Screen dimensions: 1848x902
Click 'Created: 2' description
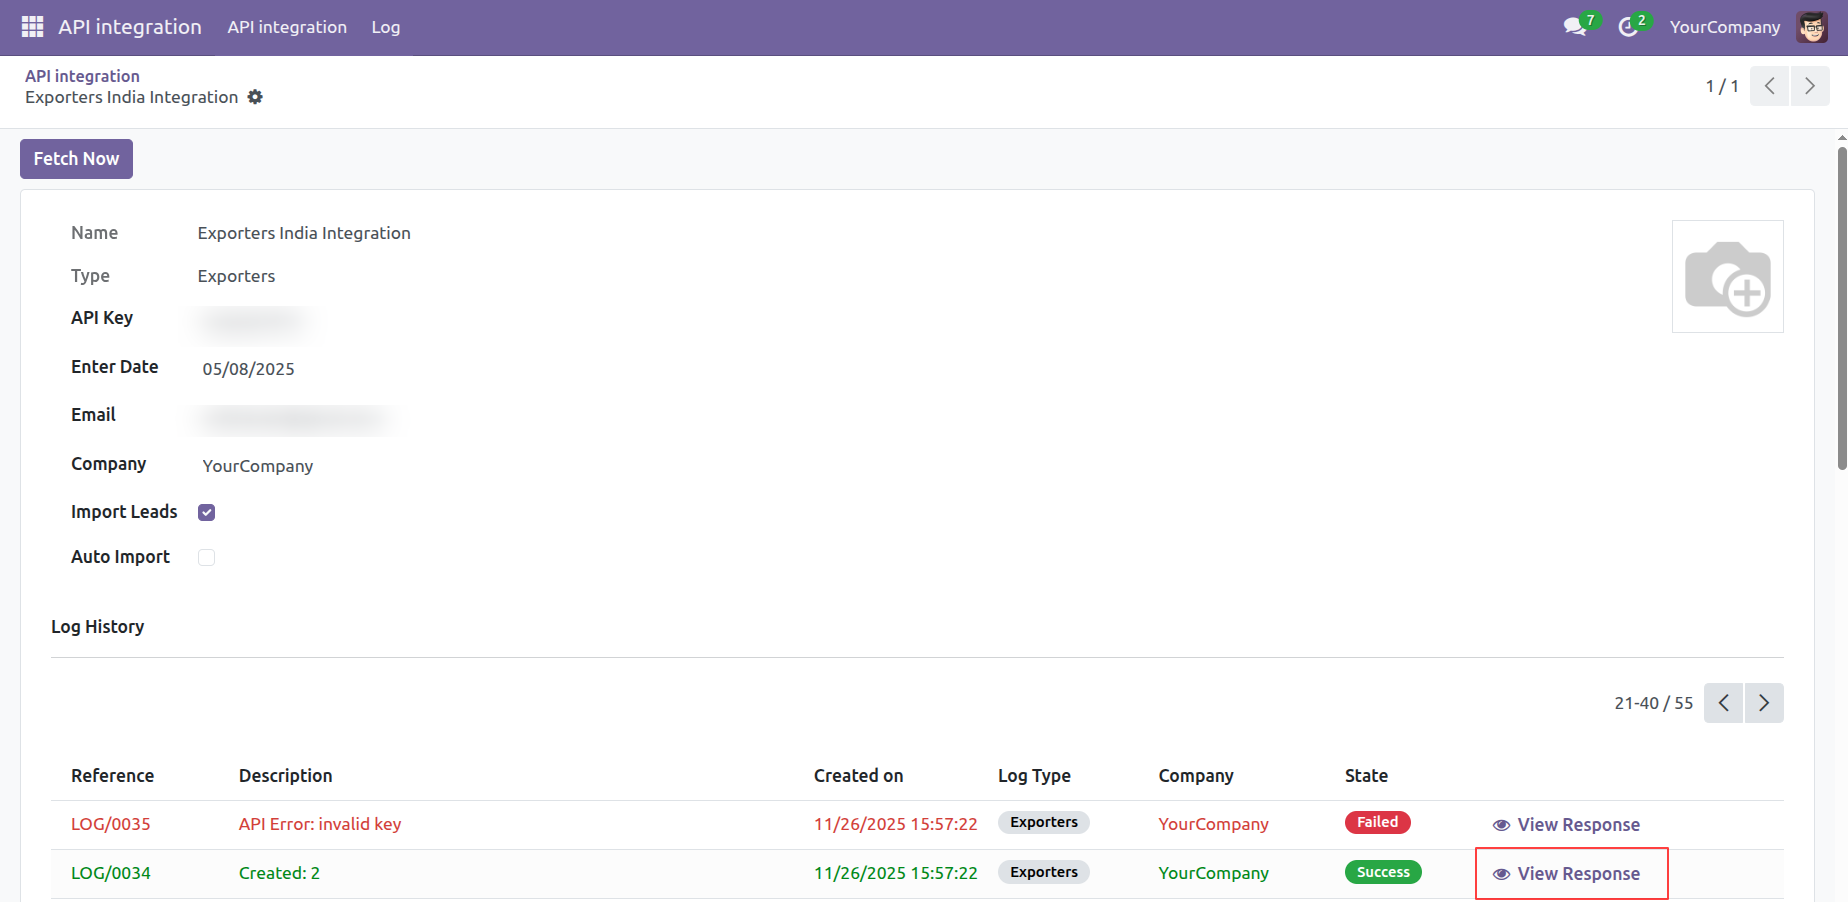tap(279, 873)
